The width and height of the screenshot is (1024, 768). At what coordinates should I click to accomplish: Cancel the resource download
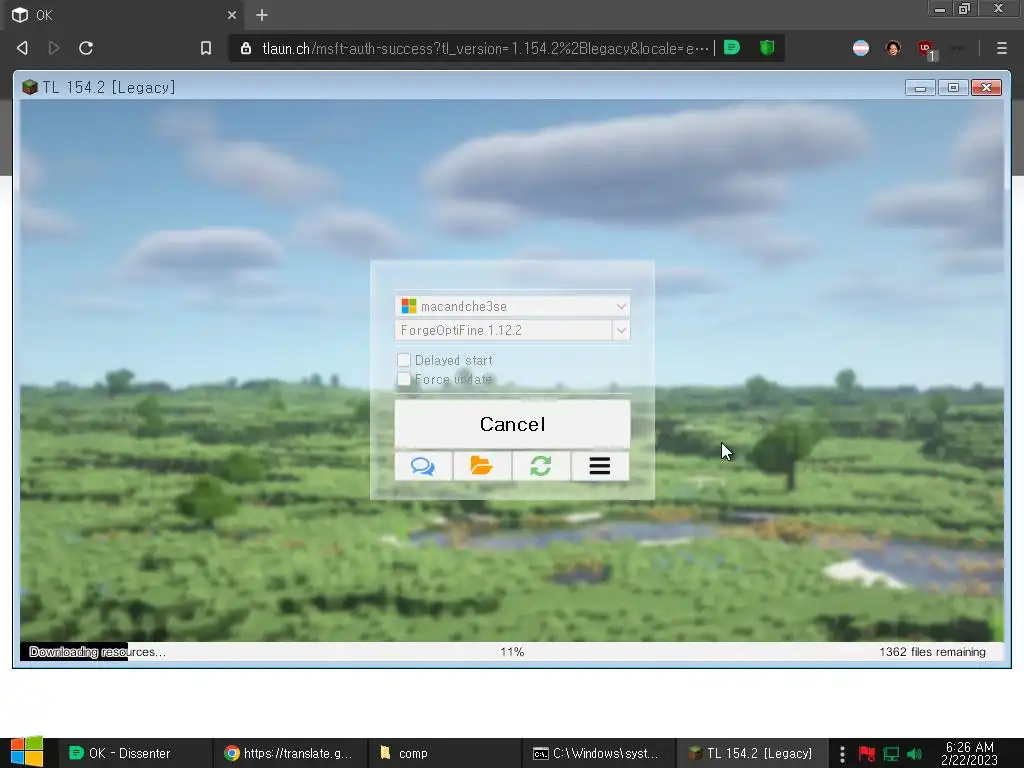(512, 424)
